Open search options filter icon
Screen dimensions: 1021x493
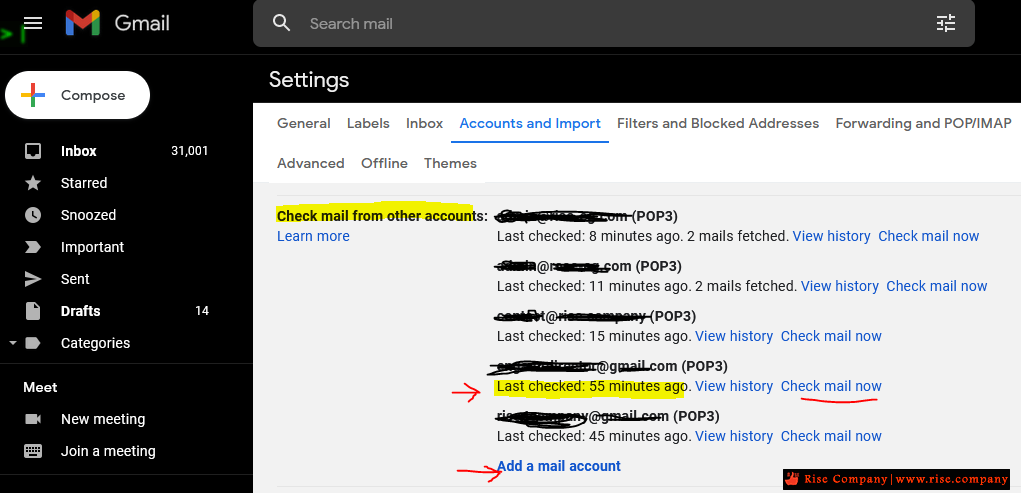(945, 23)
